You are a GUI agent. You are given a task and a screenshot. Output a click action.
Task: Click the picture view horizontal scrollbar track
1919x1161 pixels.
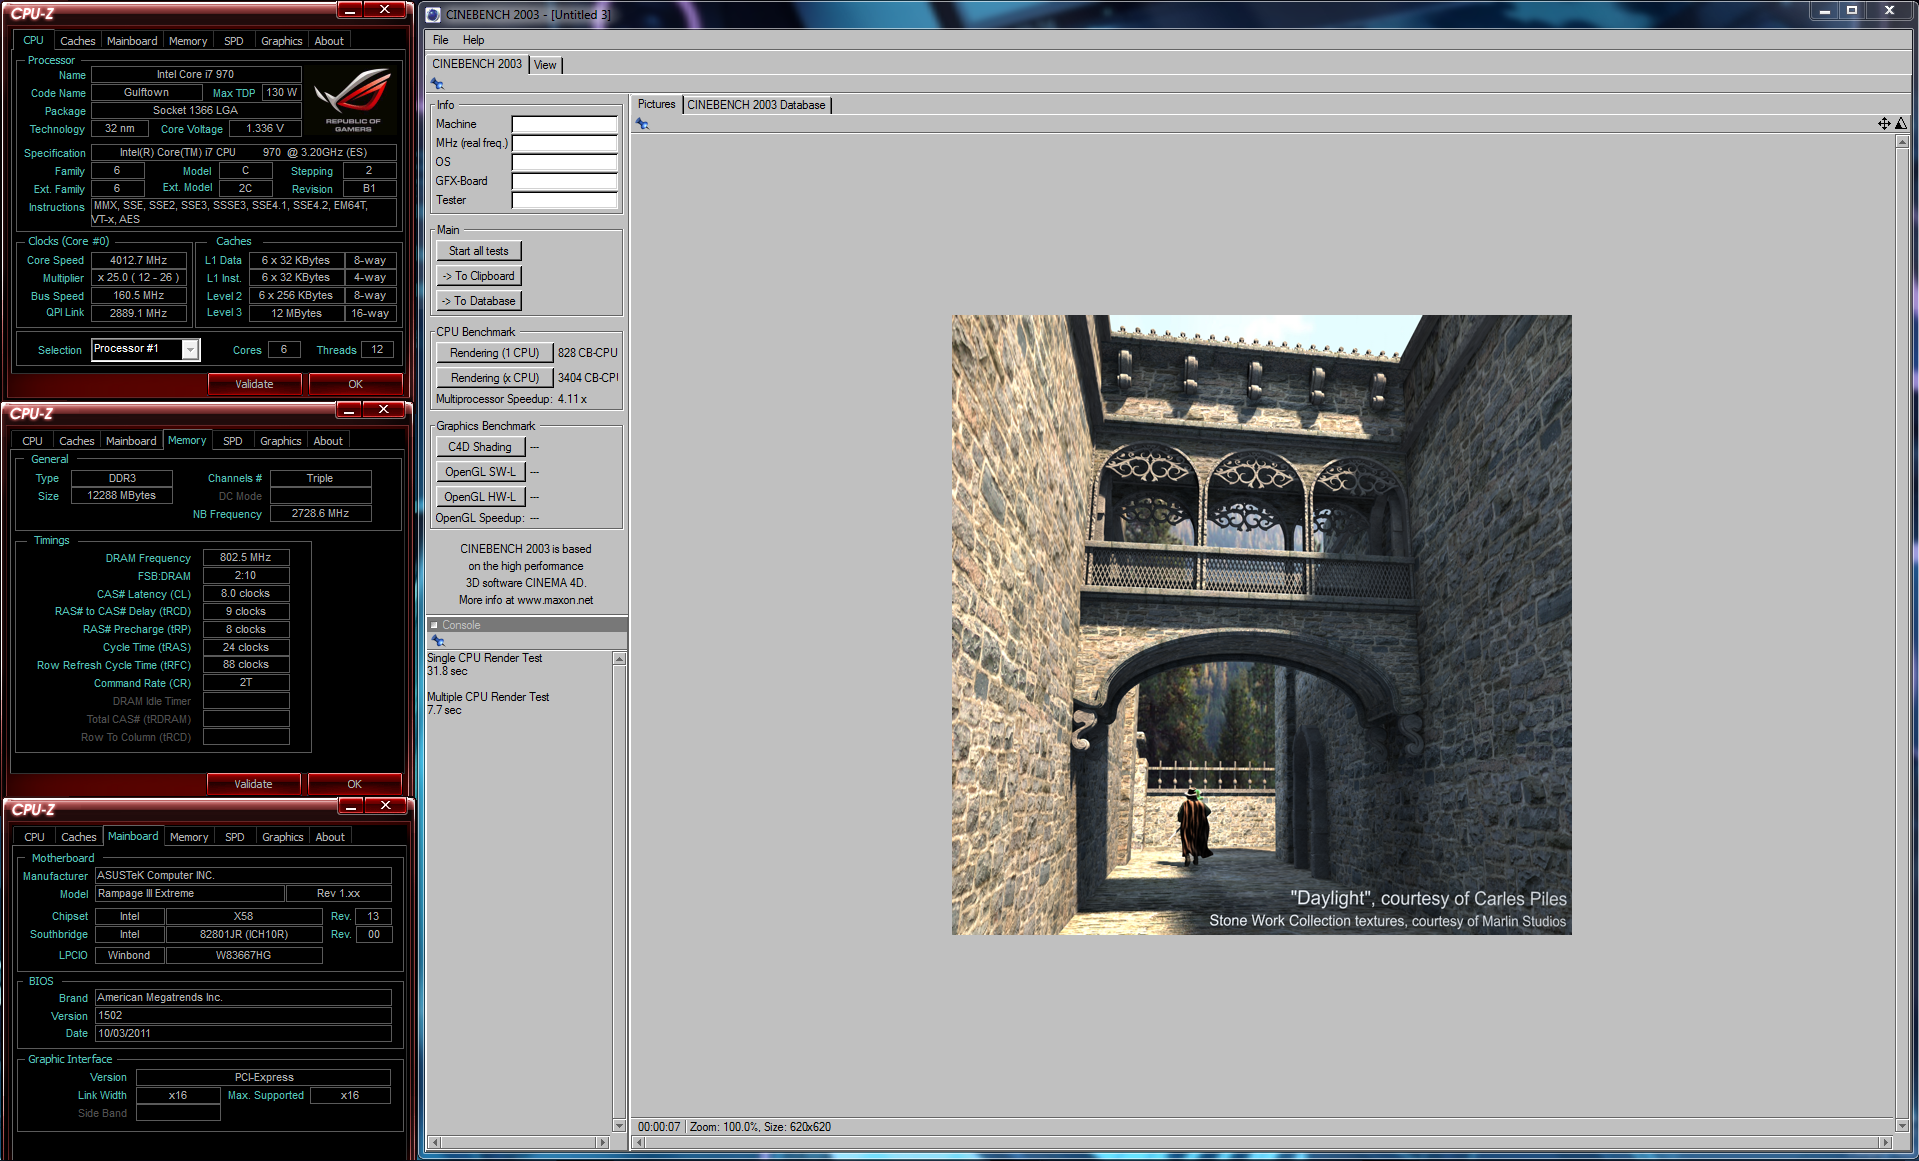pos(1262,1142)
